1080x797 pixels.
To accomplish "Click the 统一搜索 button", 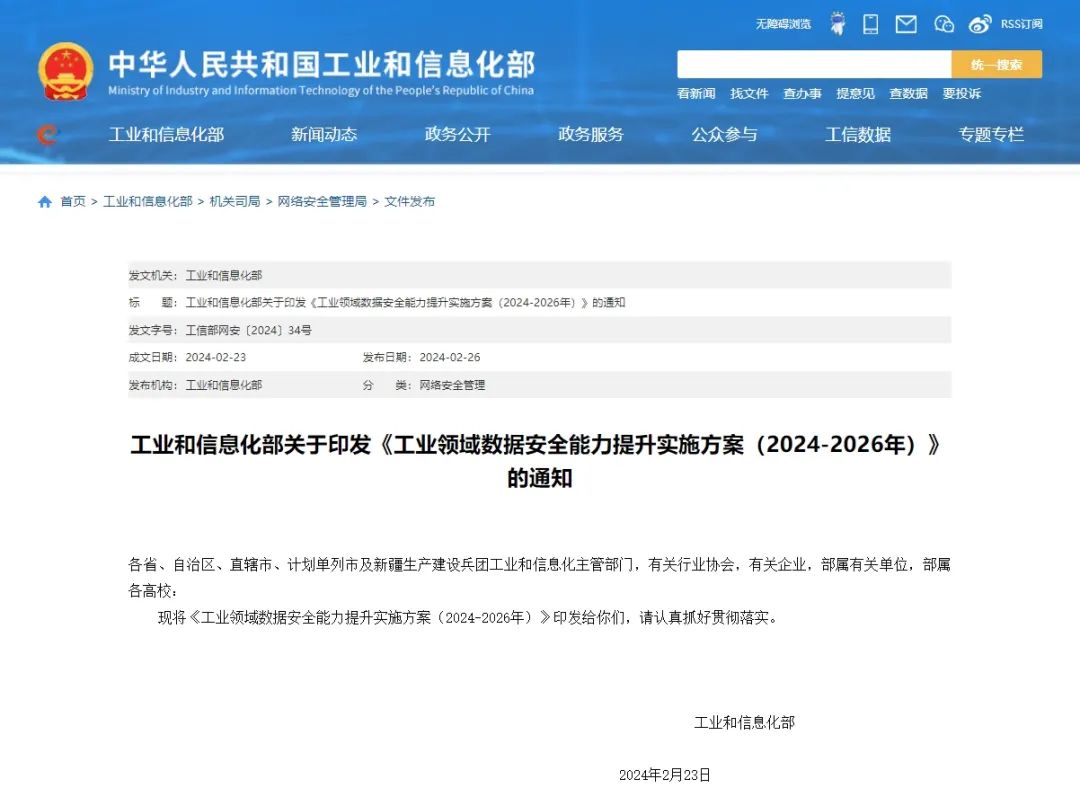I will 997,64.
